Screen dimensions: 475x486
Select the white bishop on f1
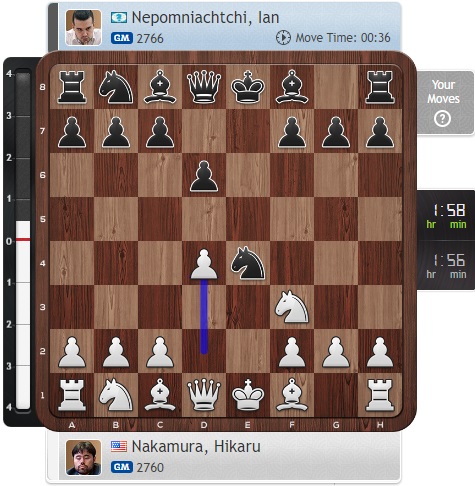[292, 394]
